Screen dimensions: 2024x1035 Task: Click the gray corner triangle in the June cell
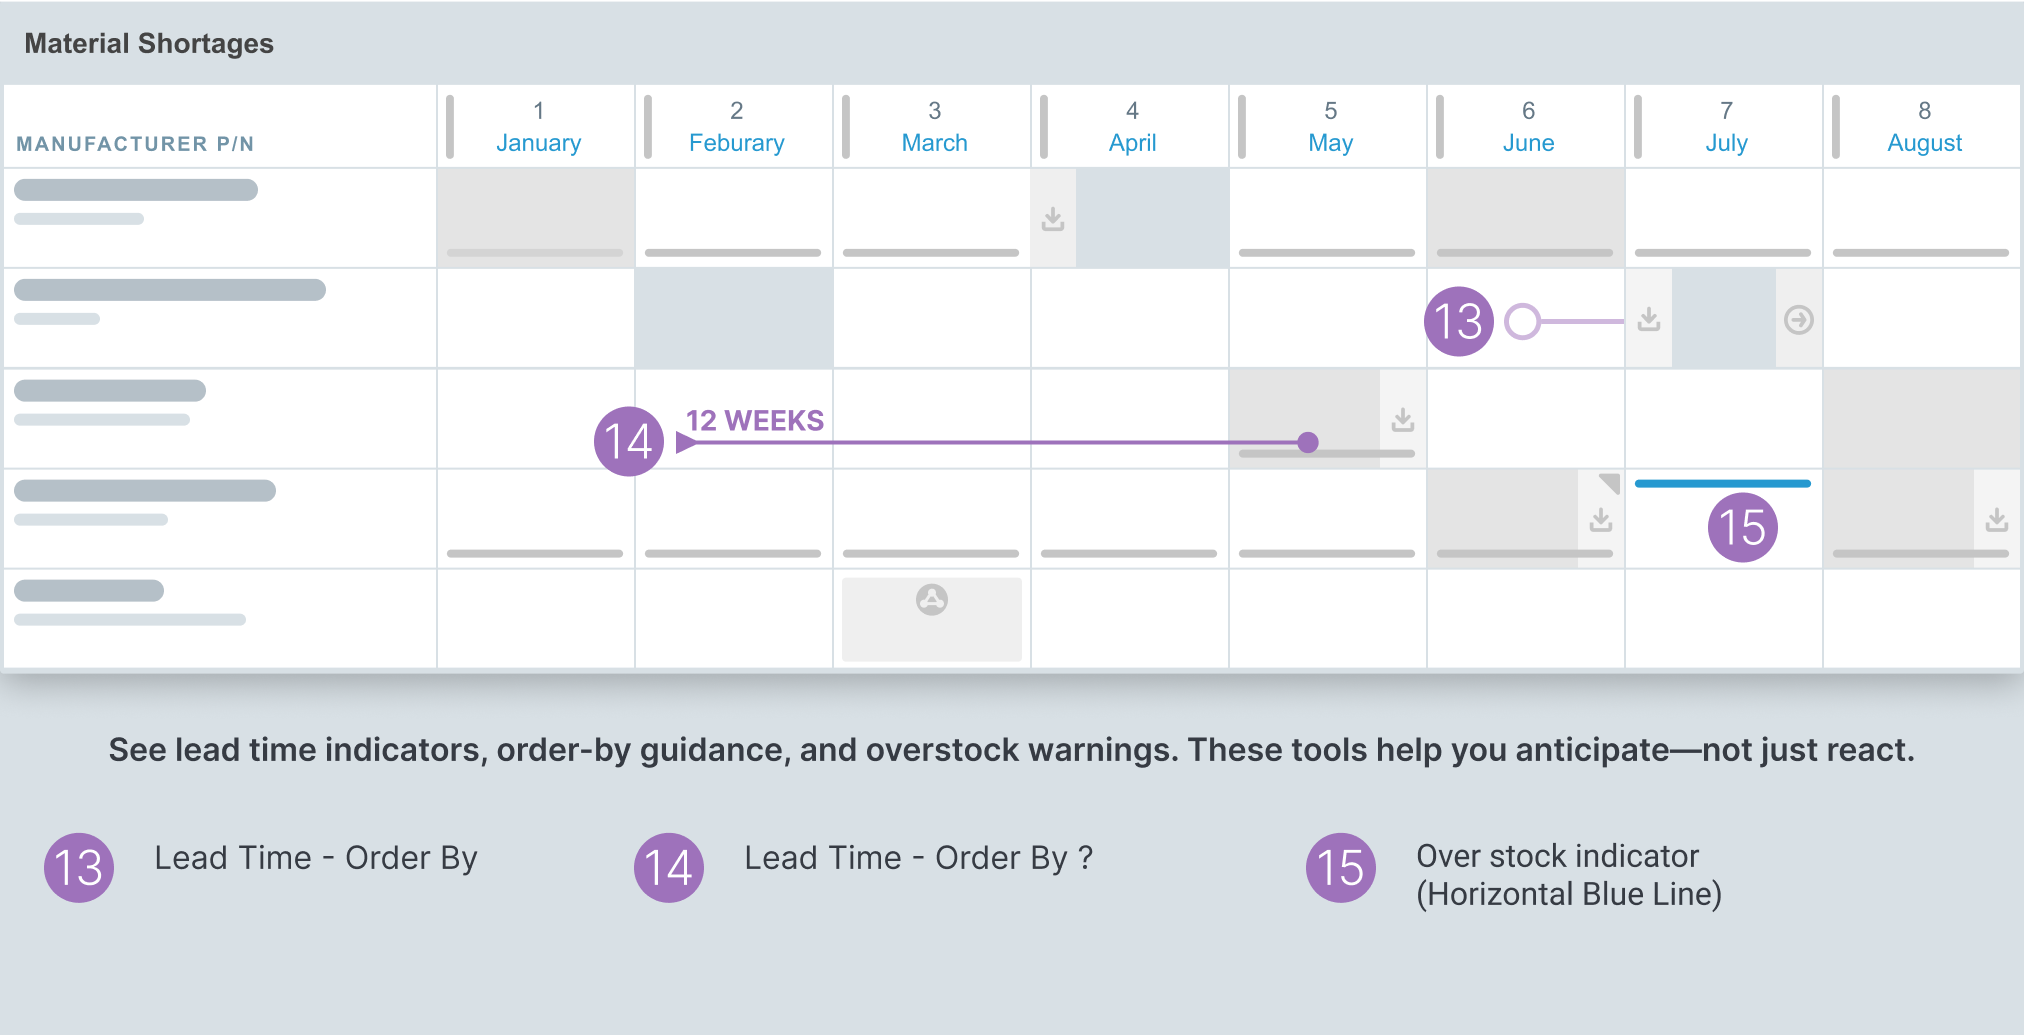tap(1610, 483)
